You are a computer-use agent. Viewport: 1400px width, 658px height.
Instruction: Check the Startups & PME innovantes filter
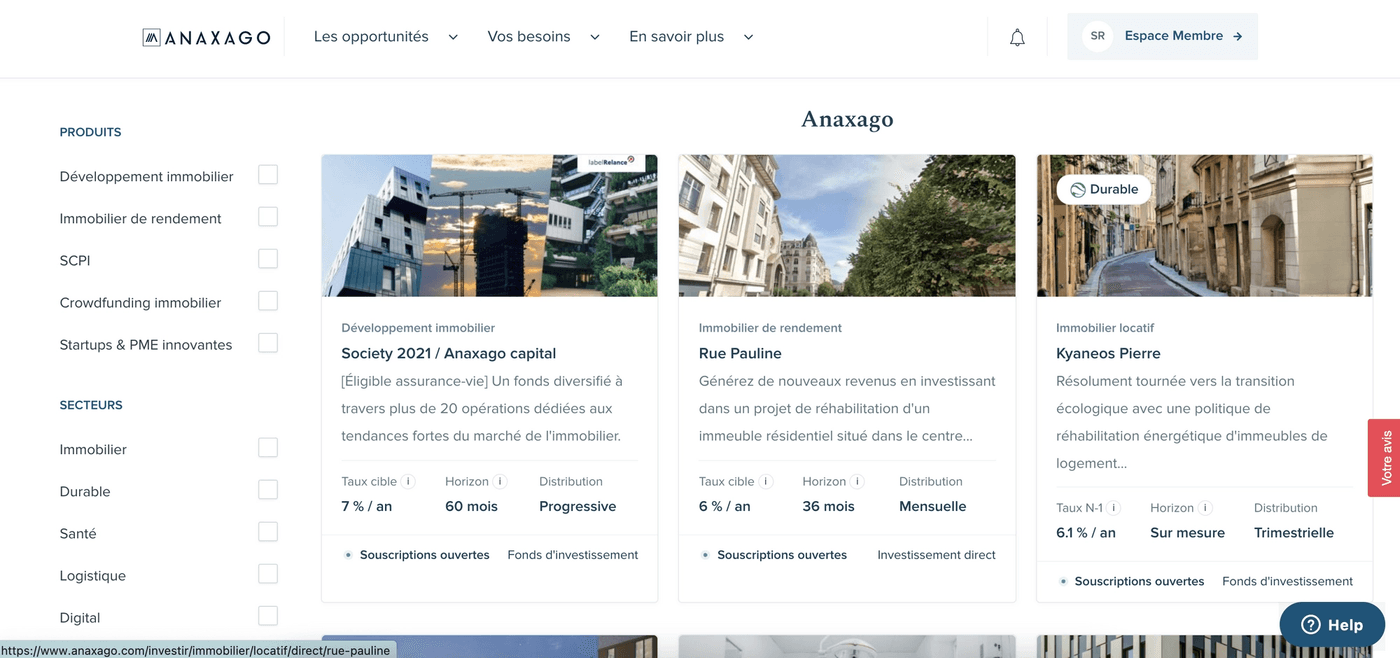click(268, 343)
